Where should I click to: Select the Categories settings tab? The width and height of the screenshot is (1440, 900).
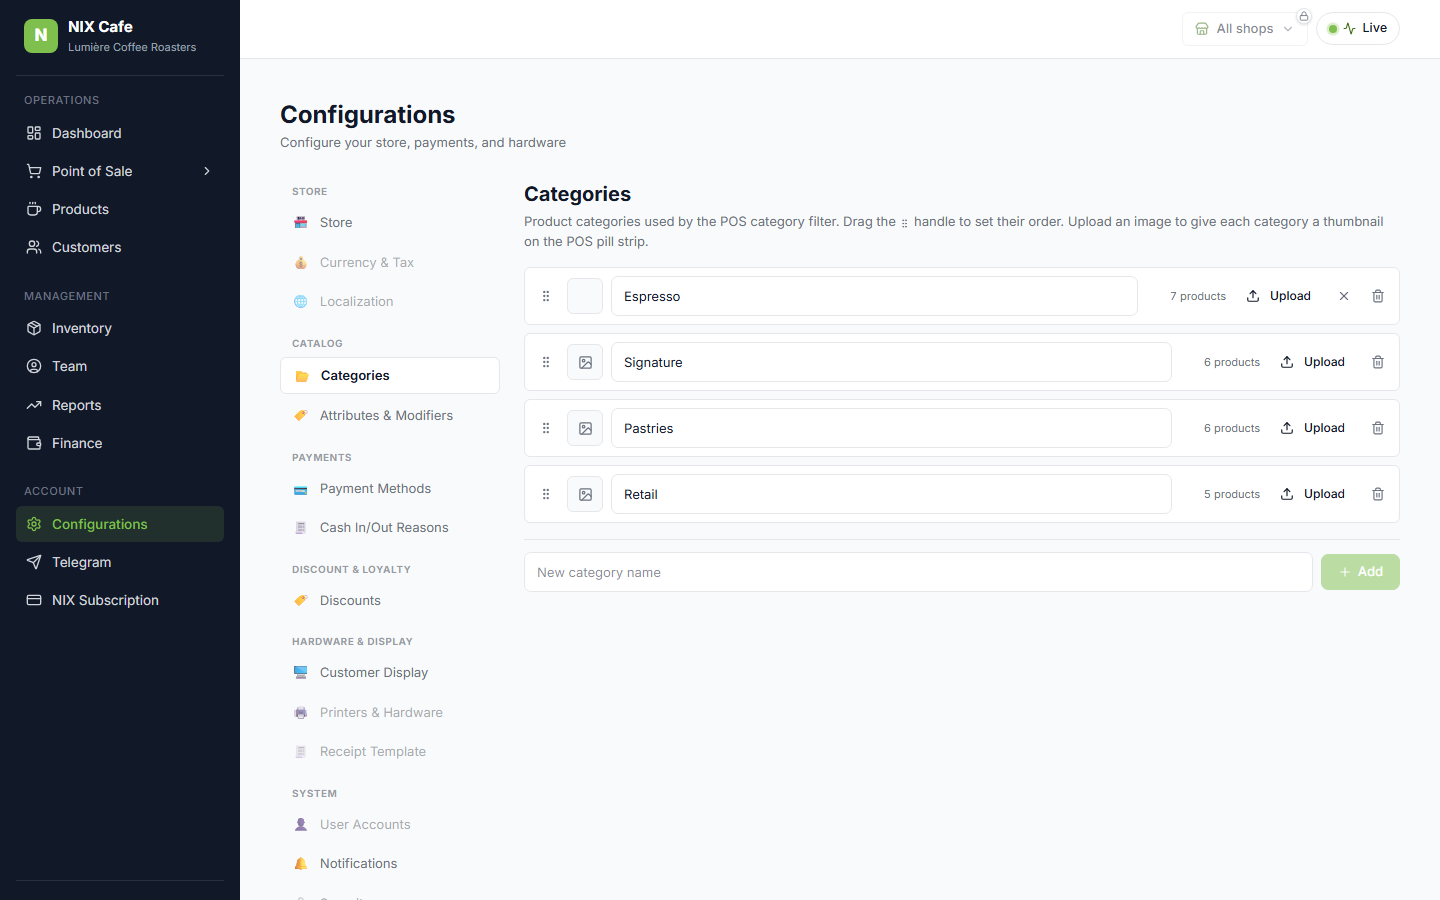tap(390, 375)
